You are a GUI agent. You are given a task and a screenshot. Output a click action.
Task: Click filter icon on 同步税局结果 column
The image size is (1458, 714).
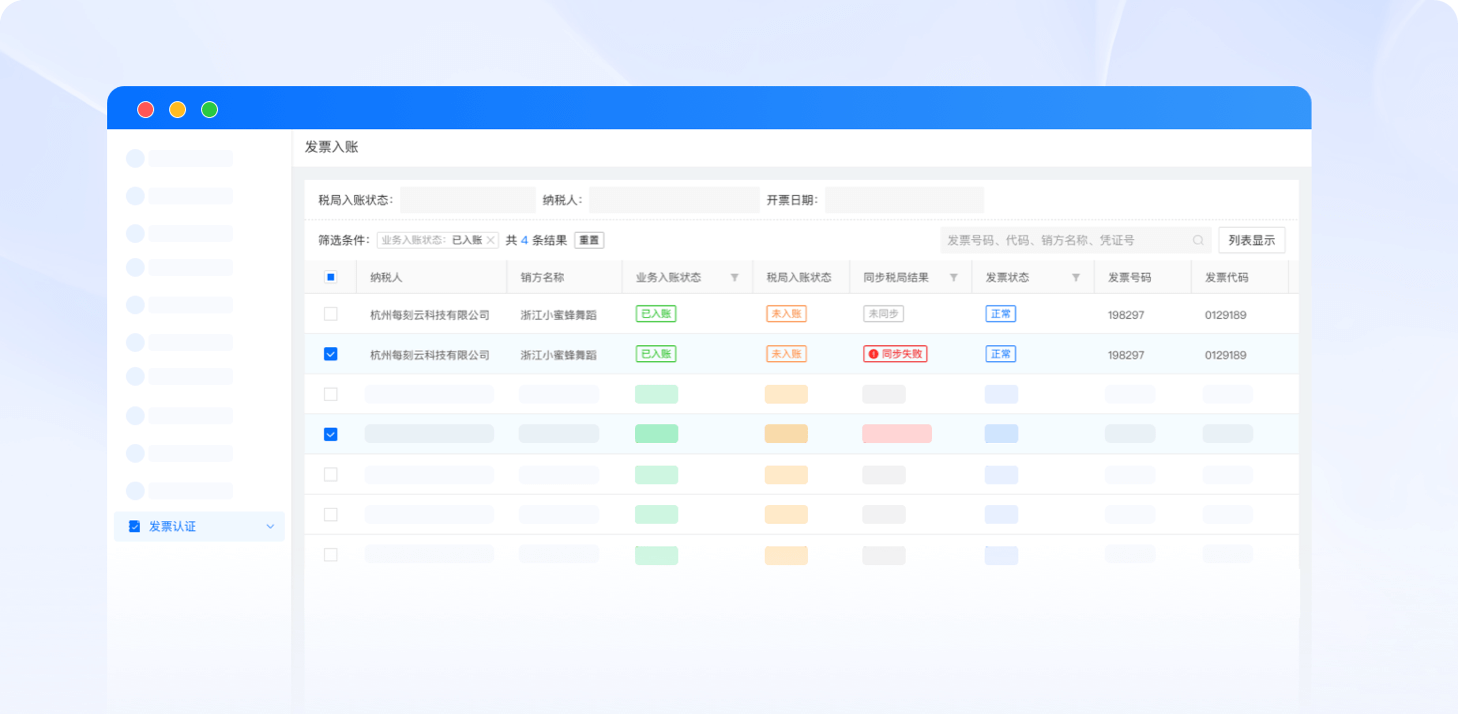point(953,278)
